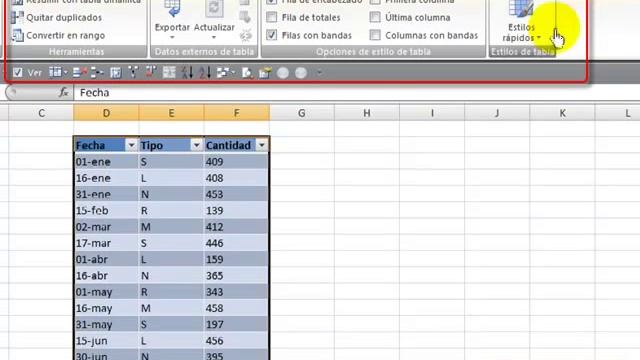The width and height of the screenshot is (640, 360).
Task: Select the Cantidad value 409
Action: tap(236, 162)
